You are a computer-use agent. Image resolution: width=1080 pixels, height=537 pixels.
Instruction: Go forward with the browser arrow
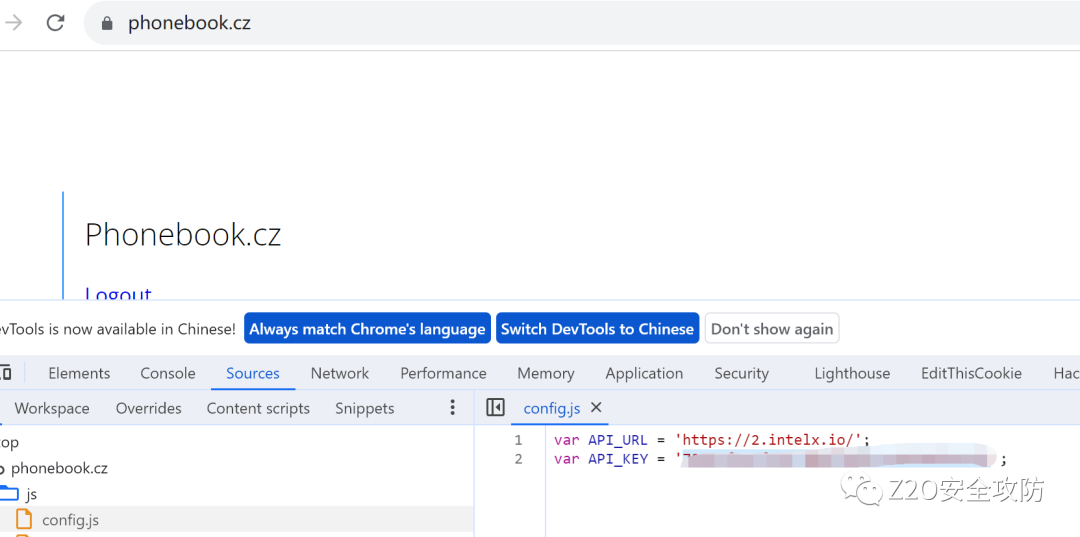(x=12, y=23)
